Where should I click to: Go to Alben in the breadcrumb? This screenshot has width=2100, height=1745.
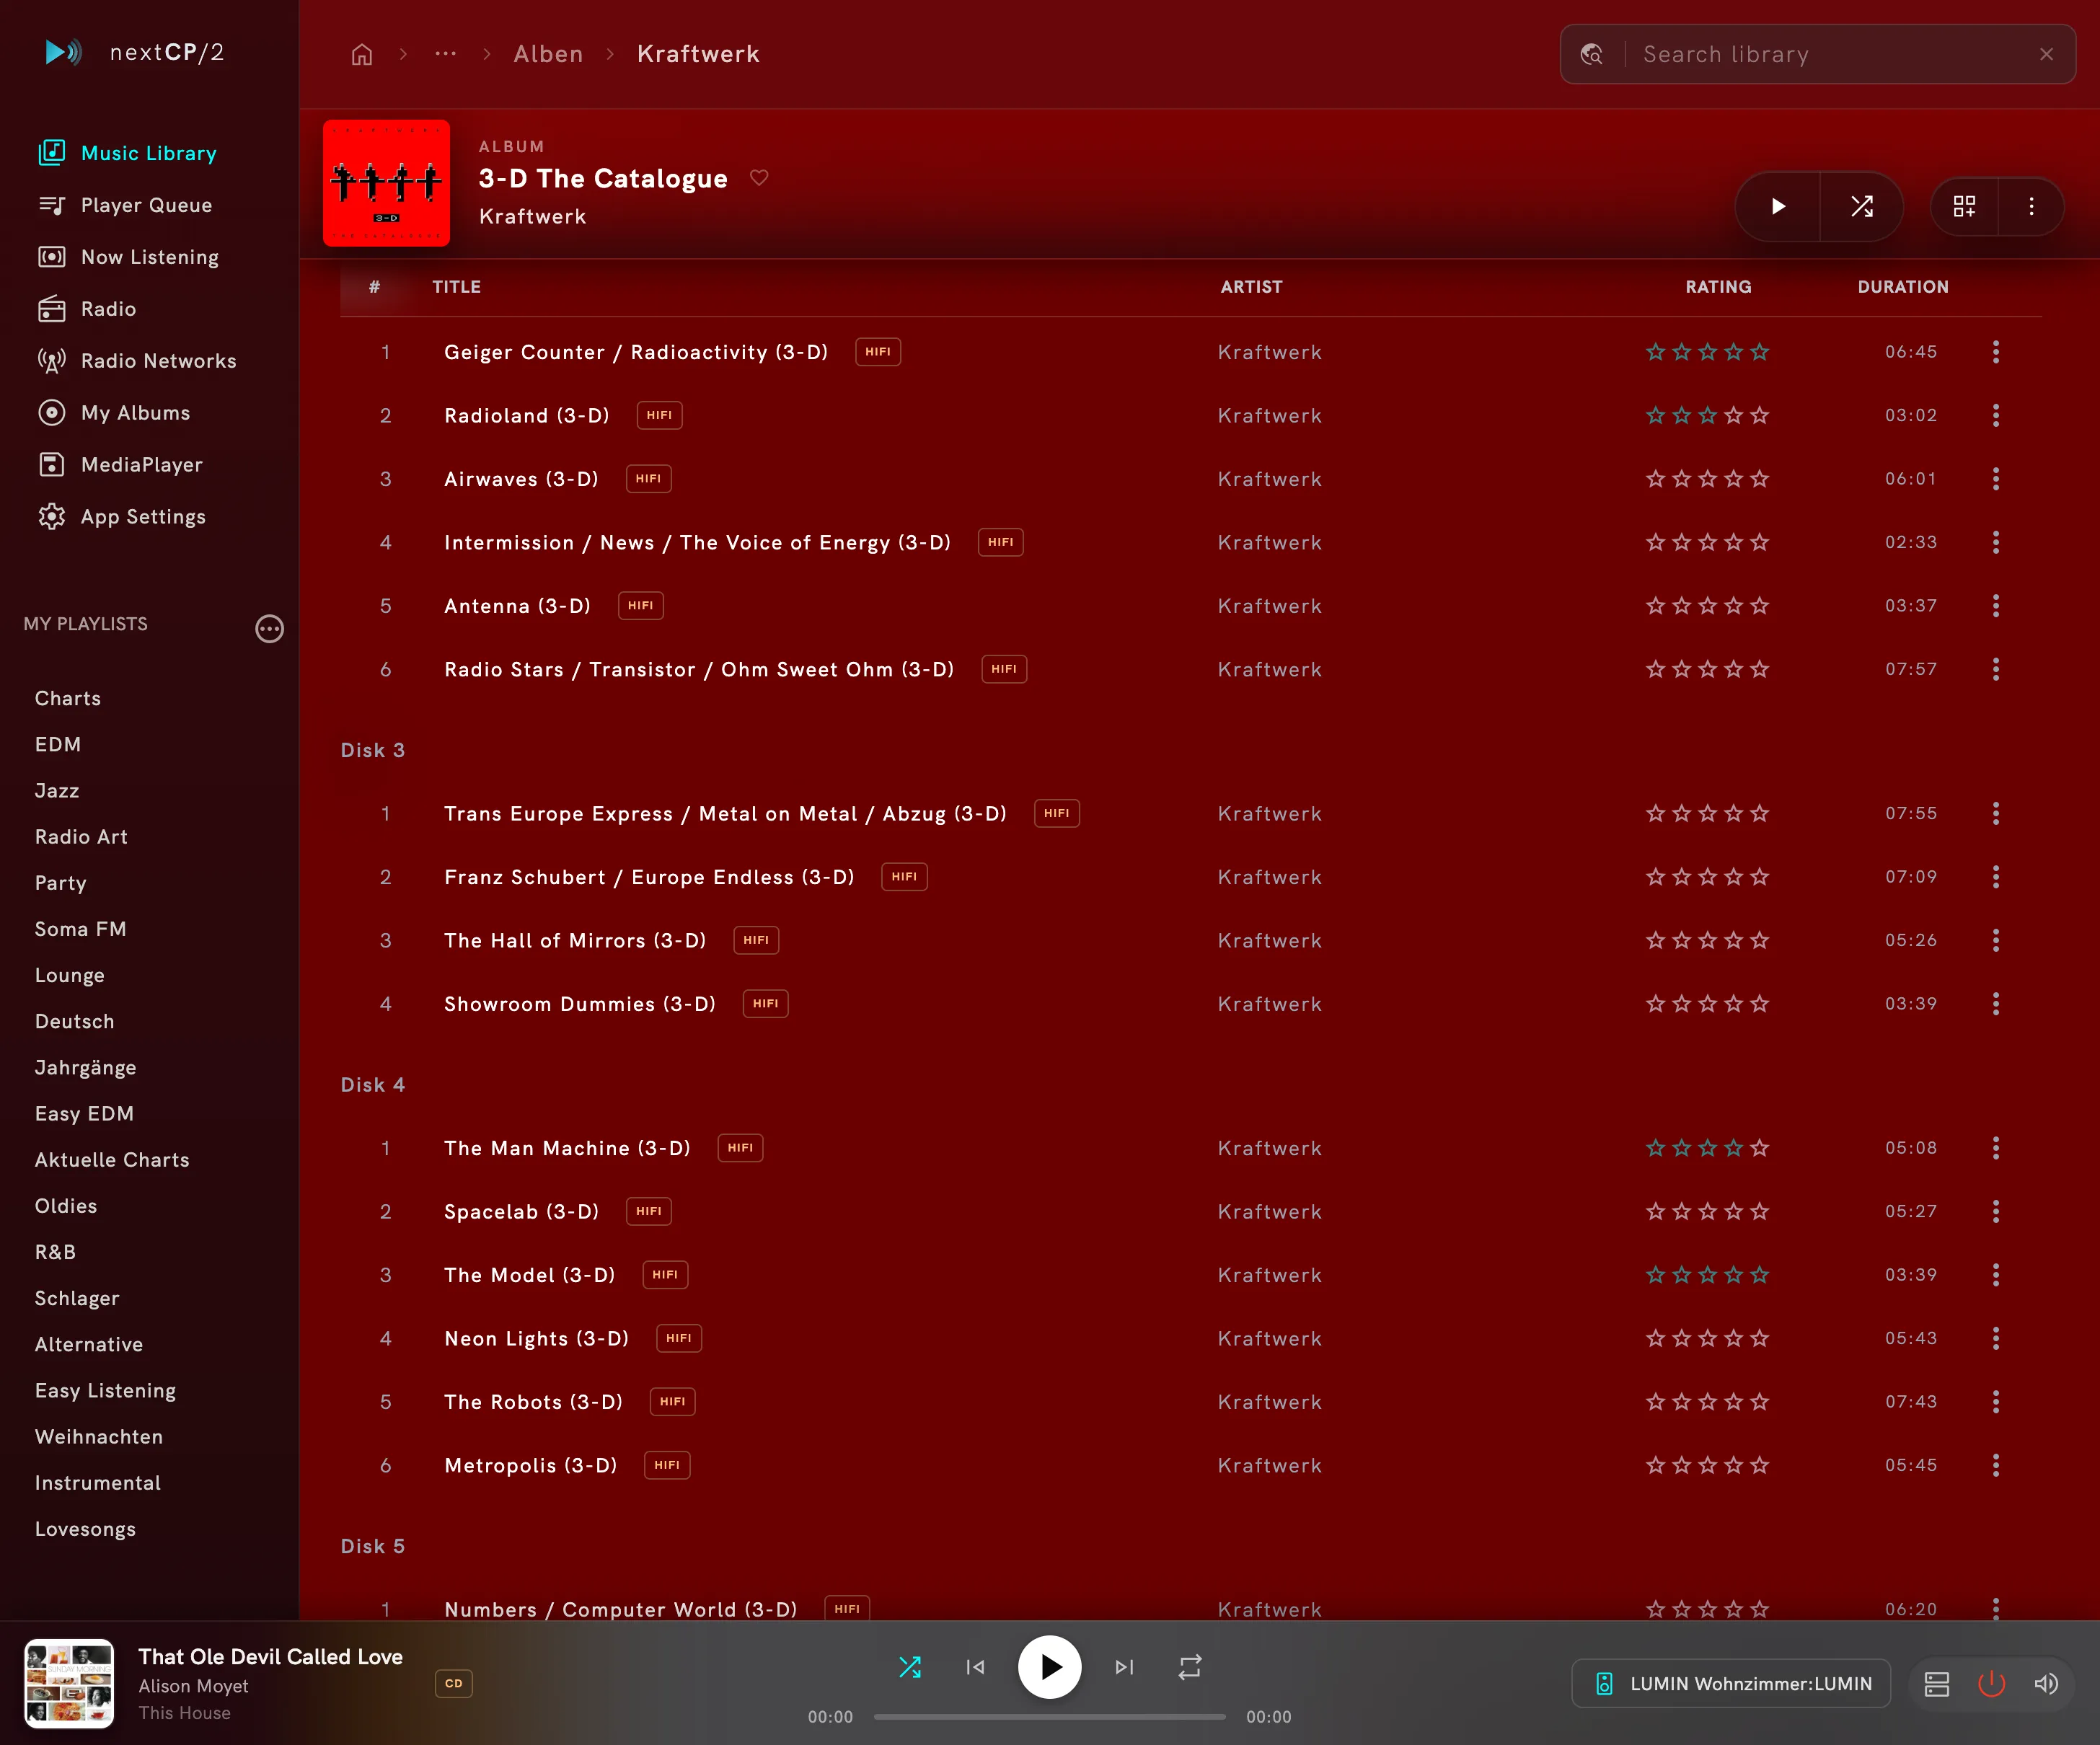[548, 54]
